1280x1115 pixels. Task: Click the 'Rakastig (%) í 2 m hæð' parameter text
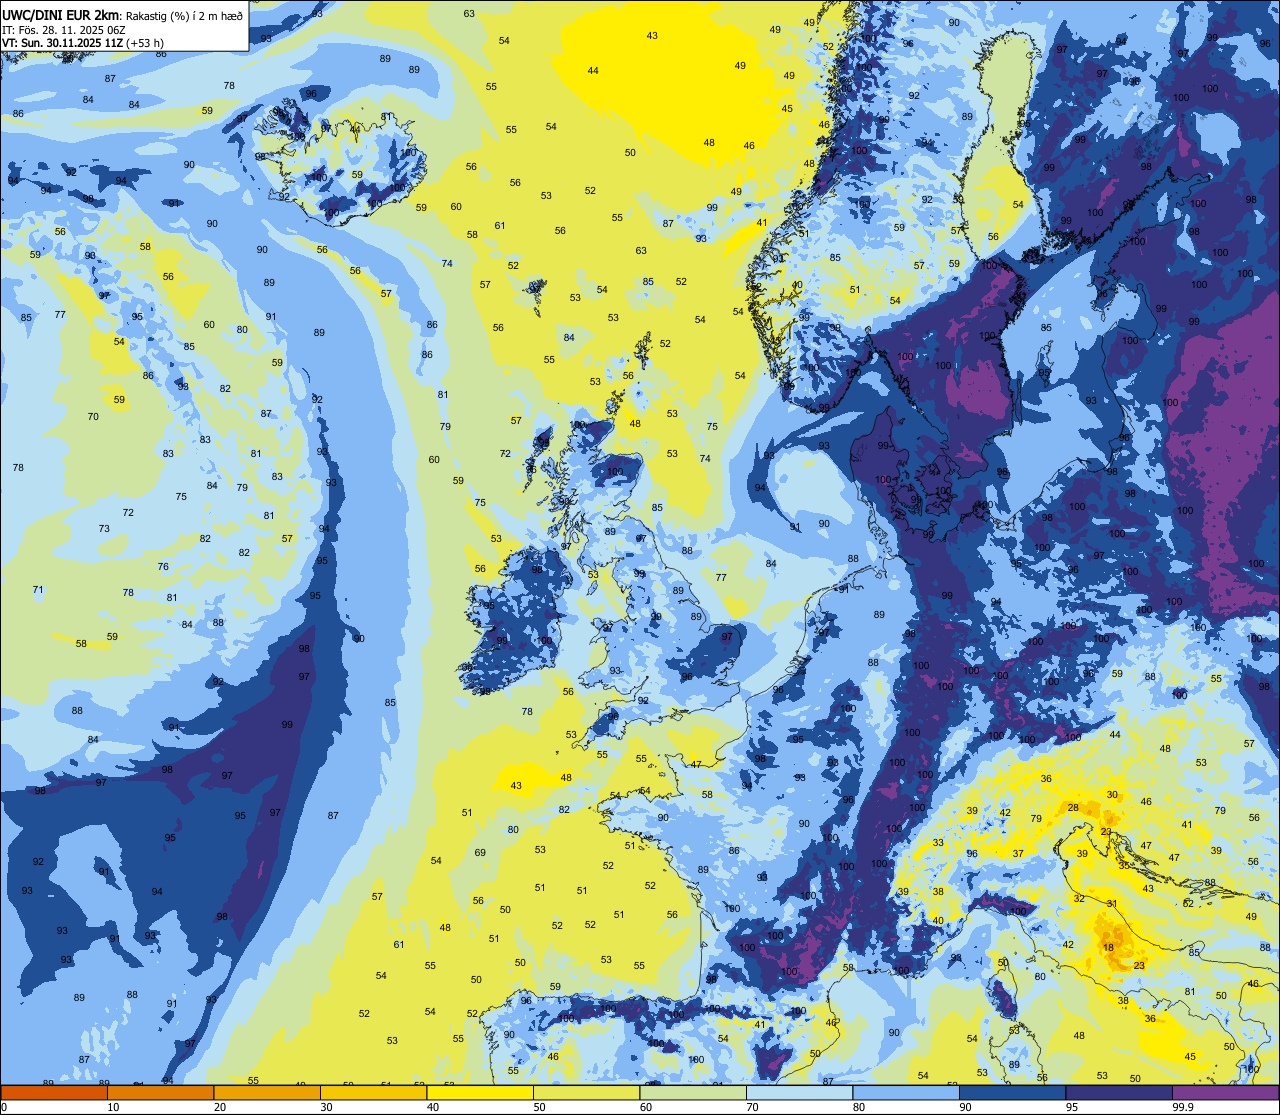(183, 15)
